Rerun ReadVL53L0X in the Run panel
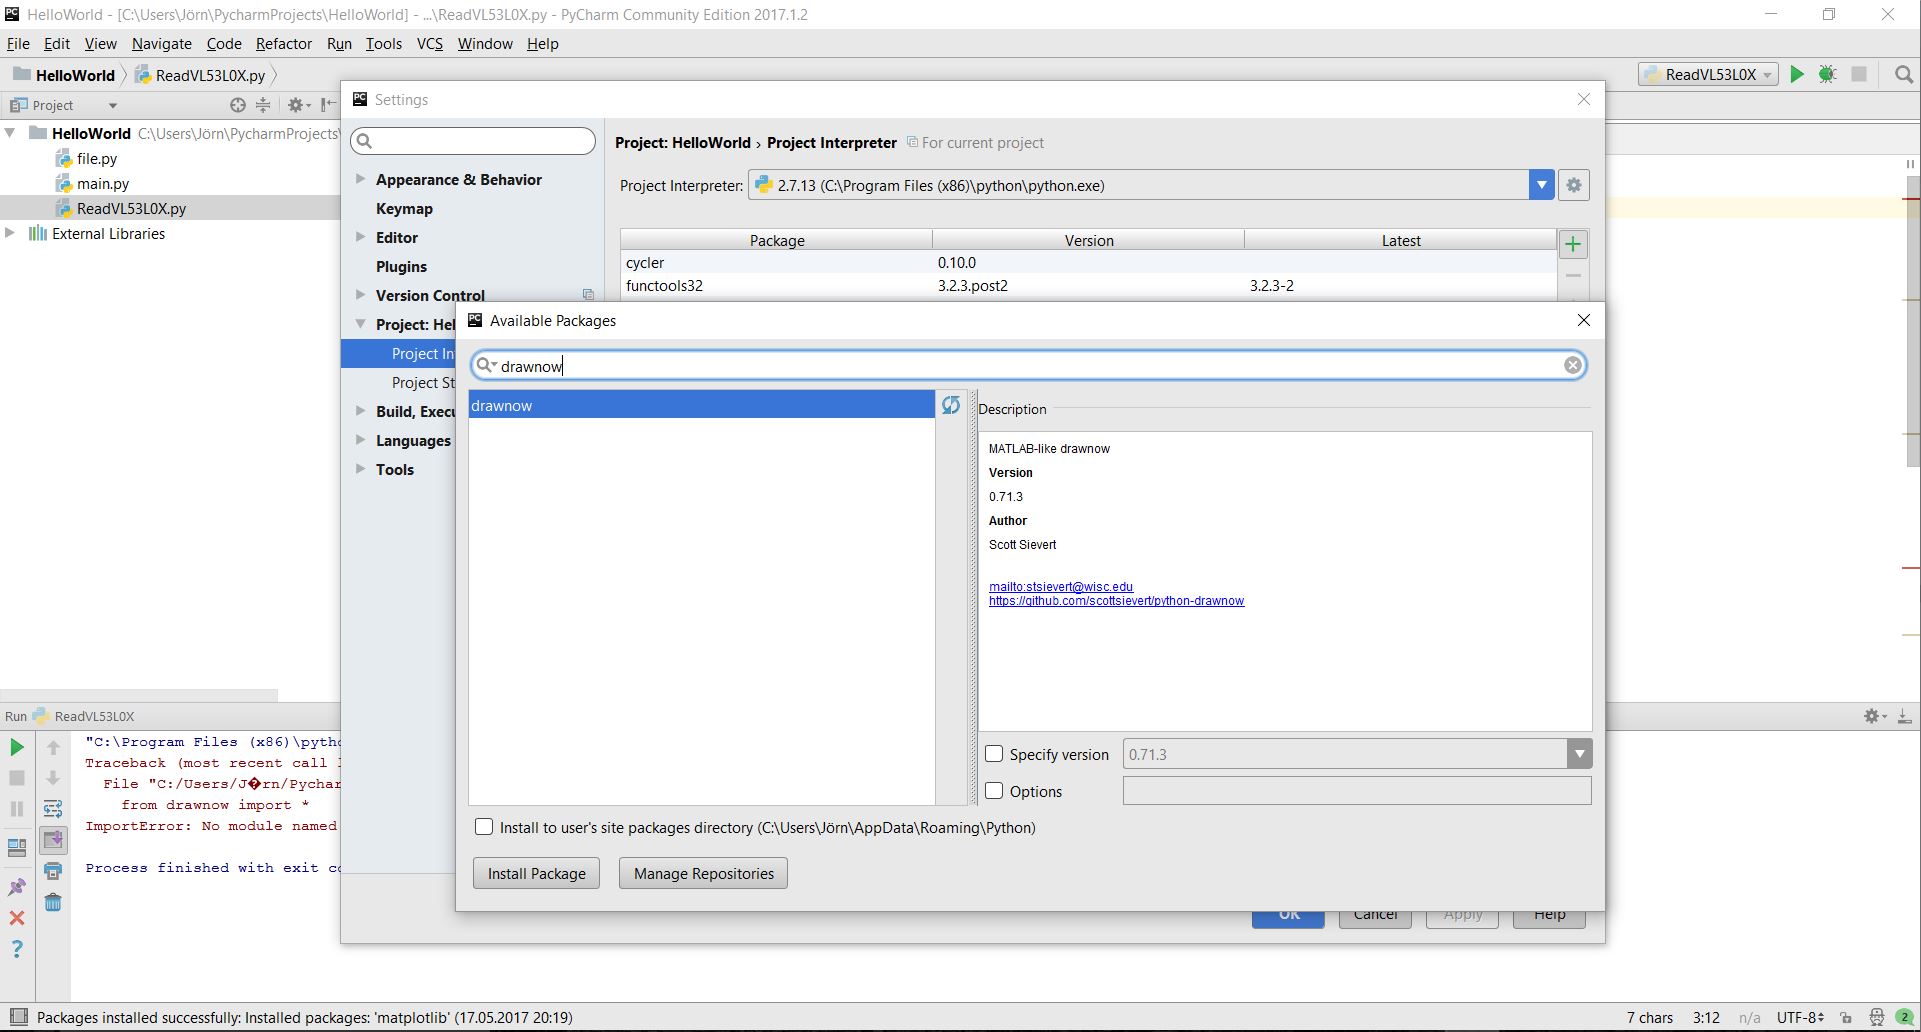This screenshot has height=1032, width=1921. (17, 747)
